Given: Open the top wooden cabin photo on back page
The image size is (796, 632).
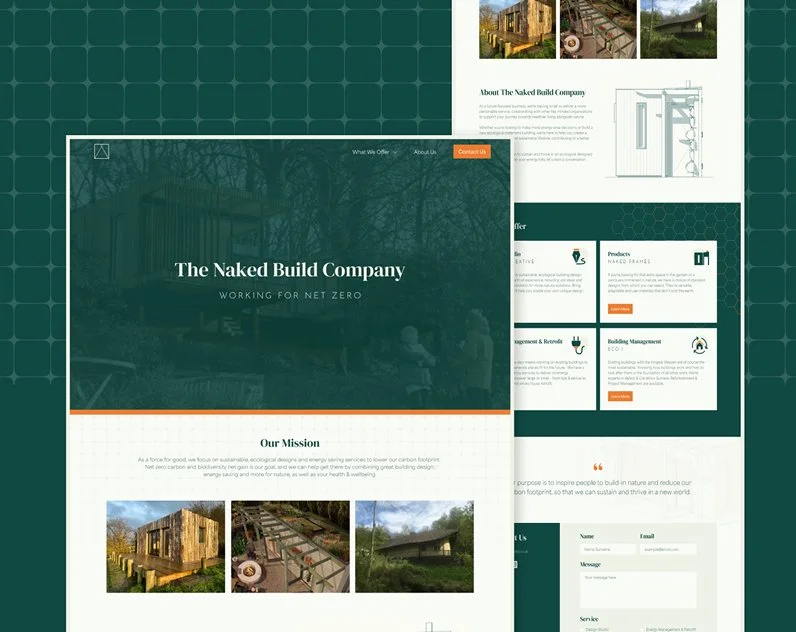Looking at the screenshot, I should 517,29.
